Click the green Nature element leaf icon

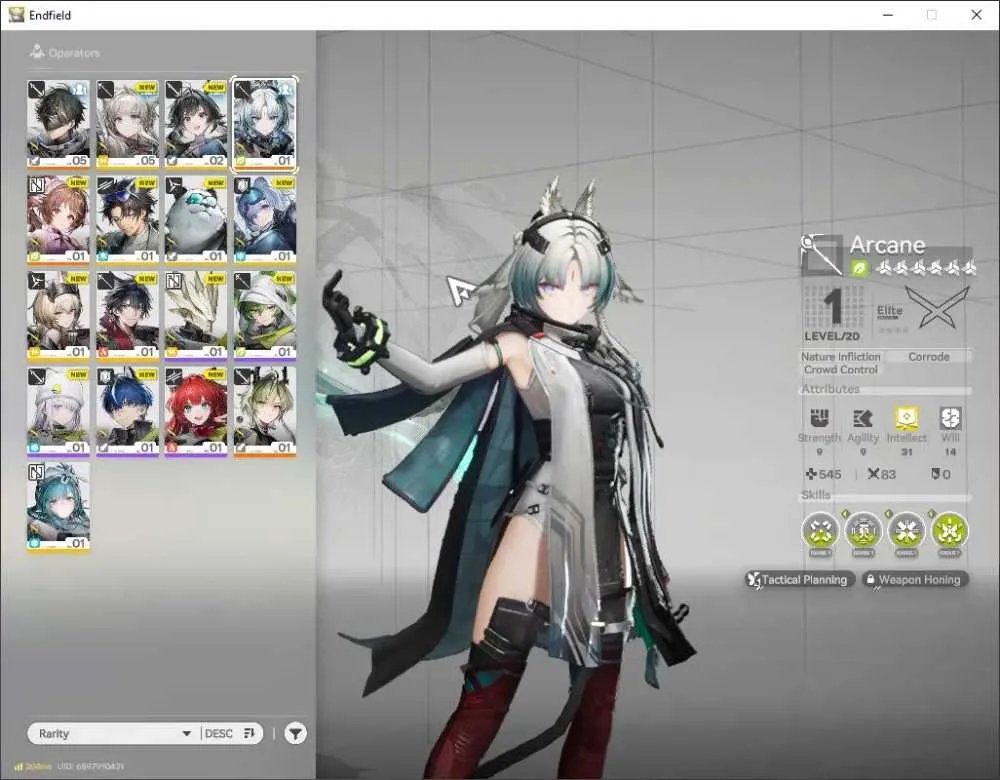(x=860, y=269)
